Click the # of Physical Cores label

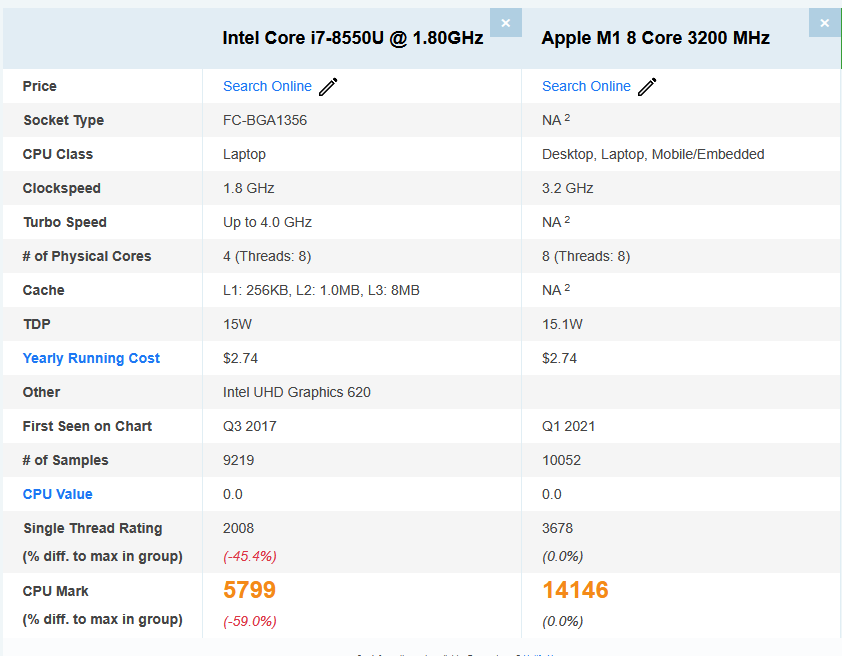(x=87, y=257)
